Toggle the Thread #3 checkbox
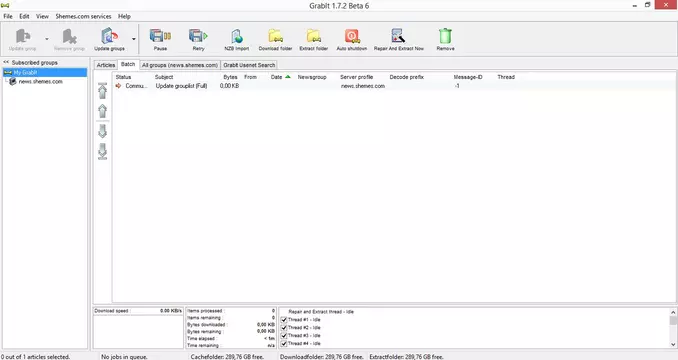 click(284, 335)
